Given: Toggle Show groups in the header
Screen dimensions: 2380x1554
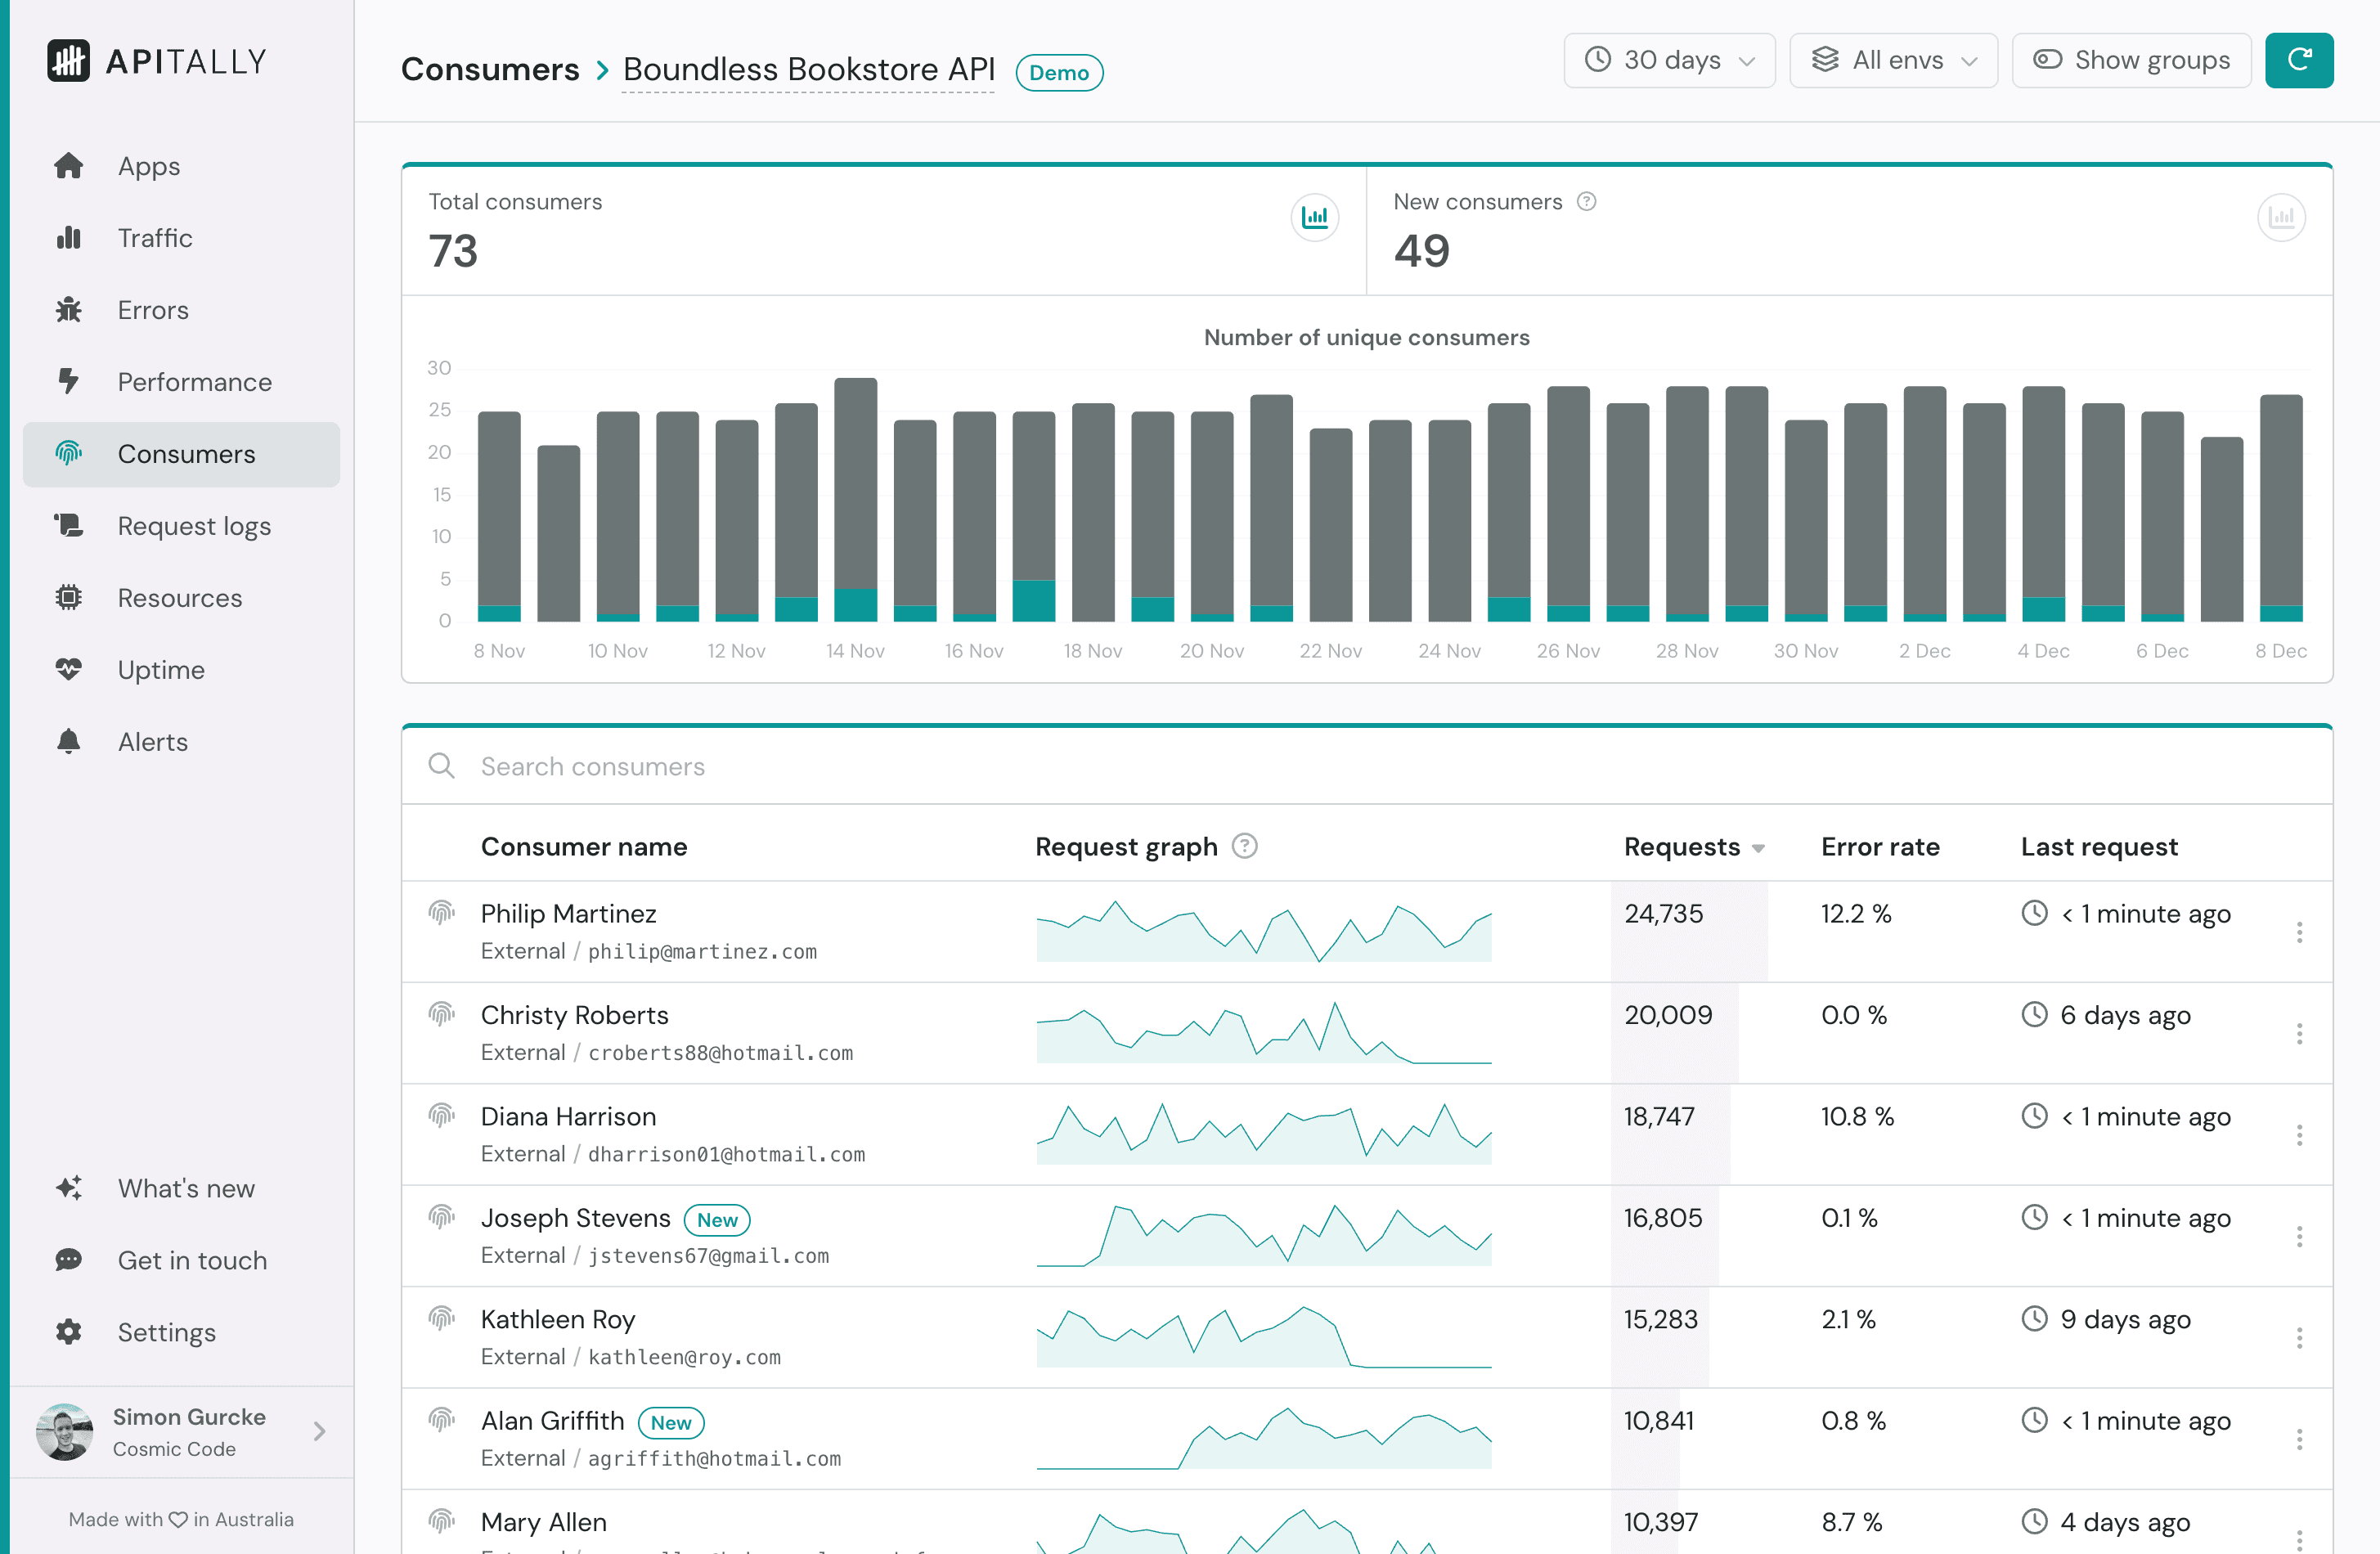Looking at the screenshot, I should [2131, 60].
